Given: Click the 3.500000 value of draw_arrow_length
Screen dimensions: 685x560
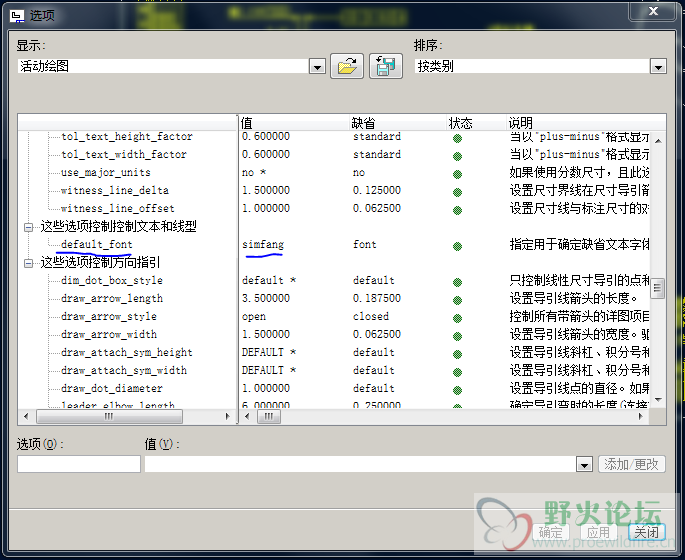Looking at the screenshot, I should click(x=266, y=298).
